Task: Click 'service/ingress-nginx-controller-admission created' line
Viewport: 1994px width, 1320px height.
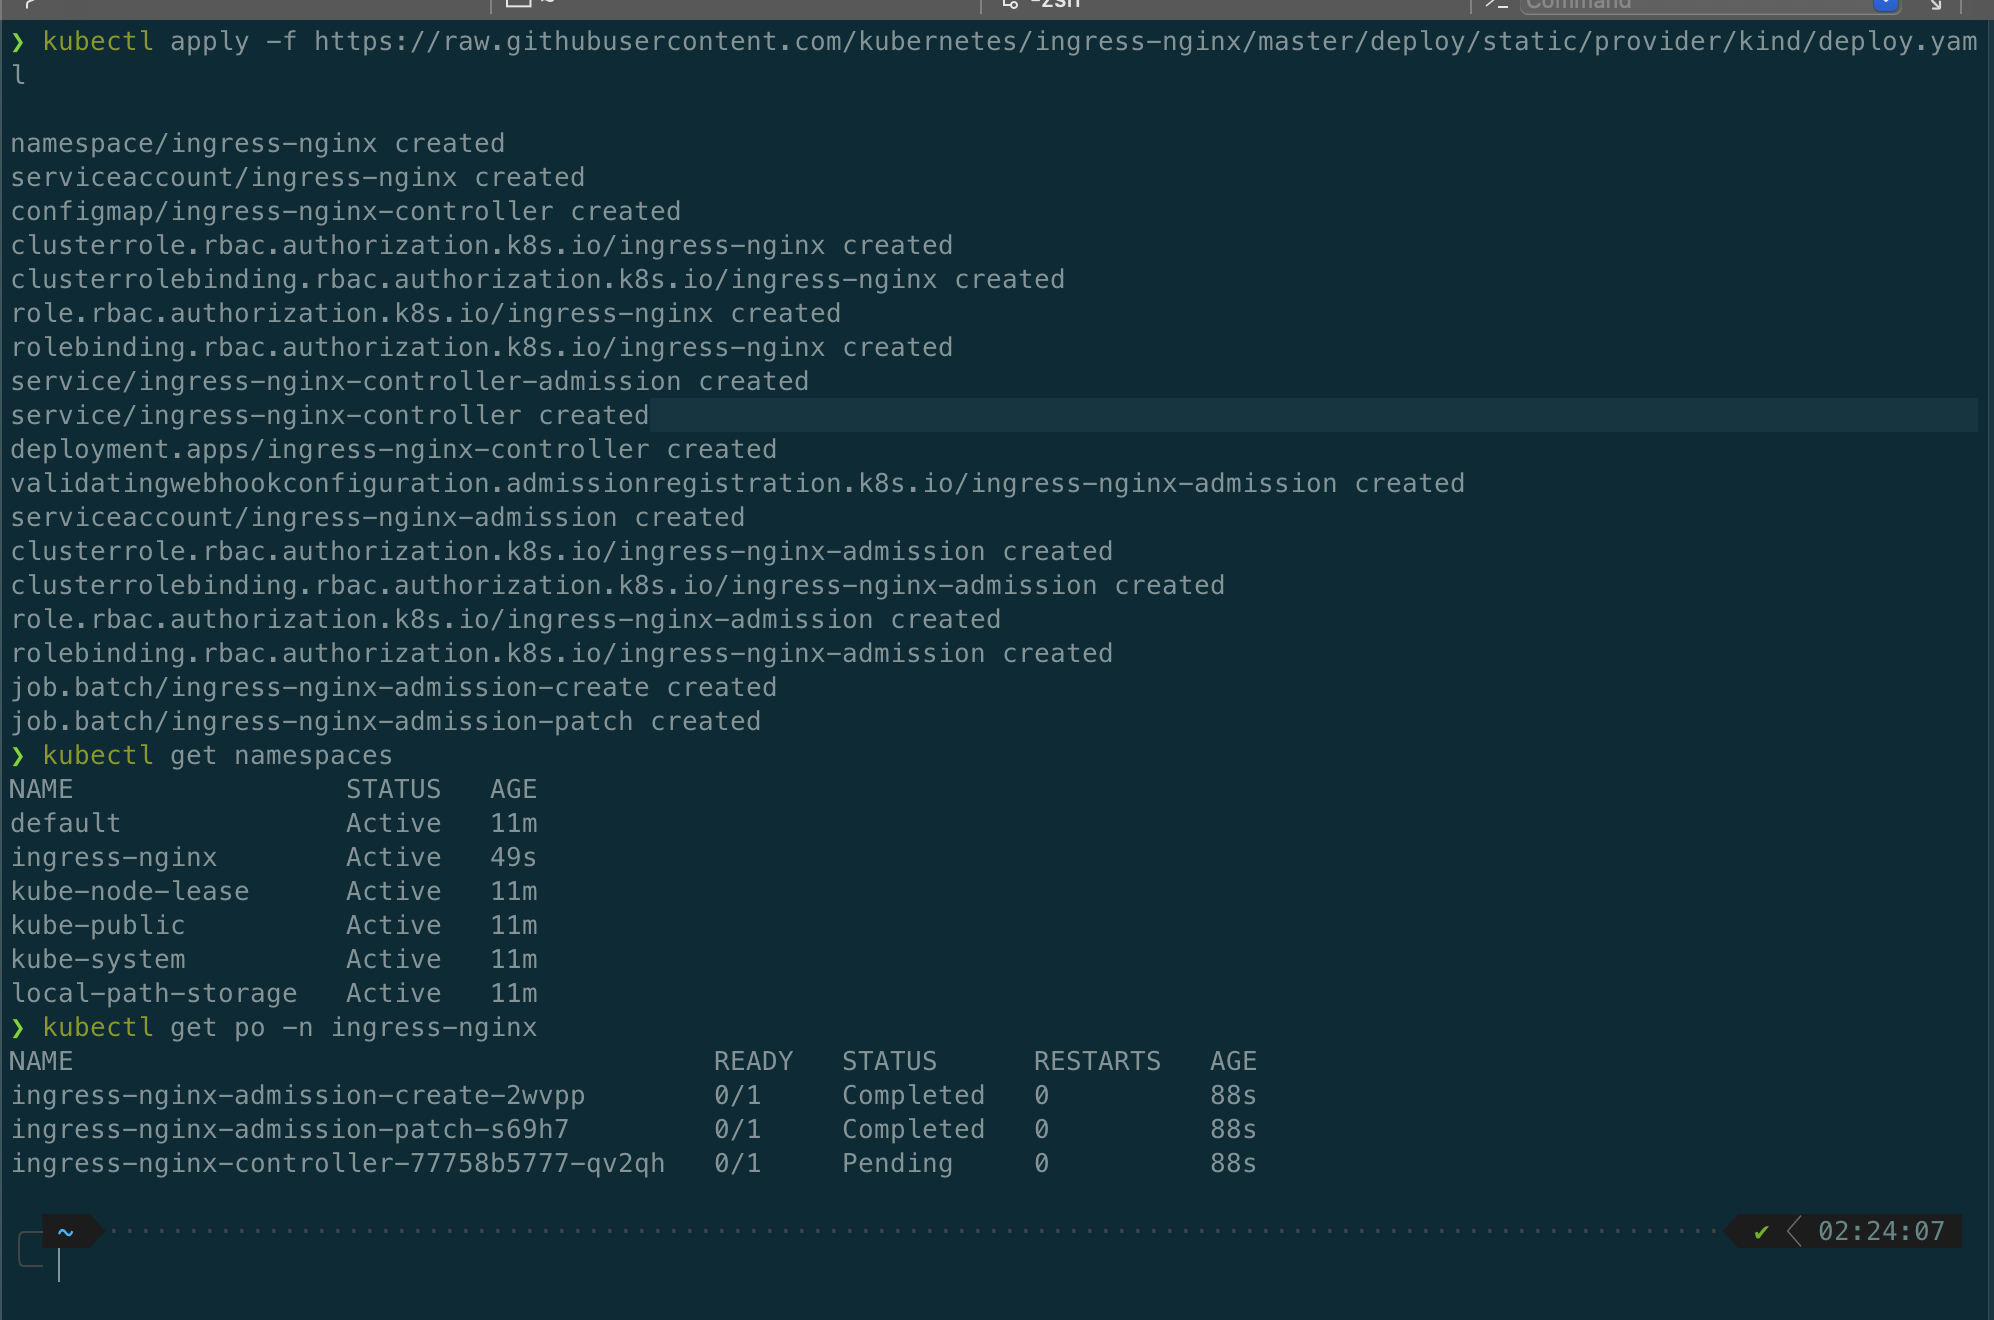Action: [x=410, y=382]
